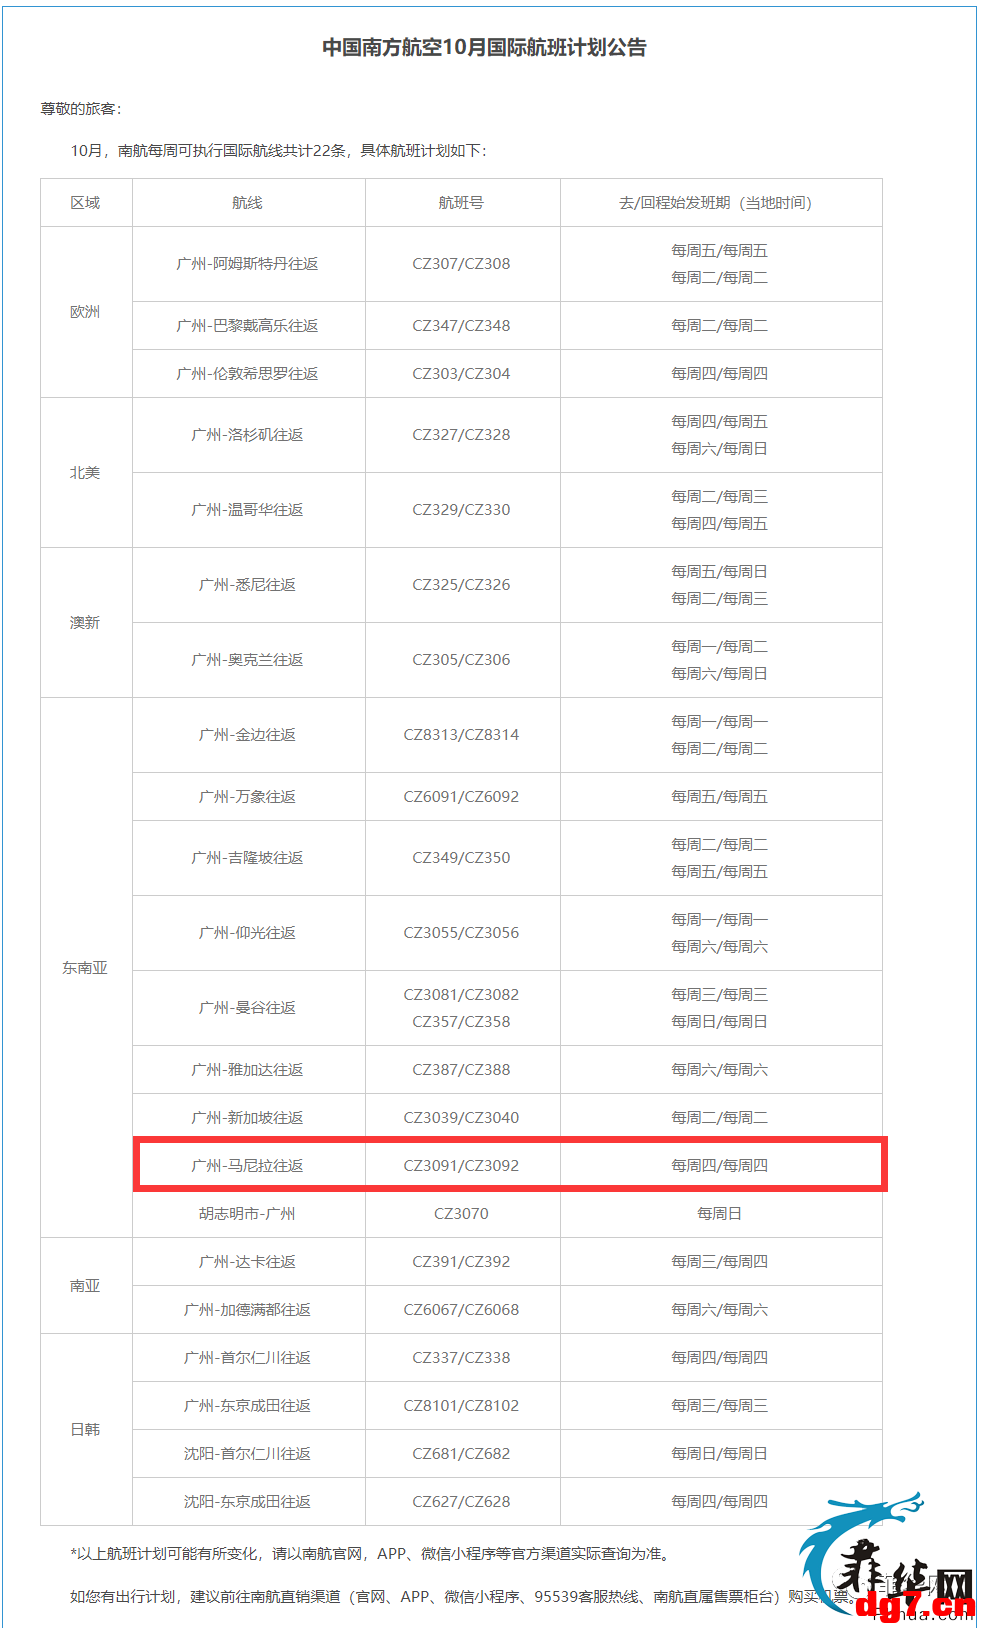The image size is (981, 1628).
Task: Click the title "中国南方航空10月国际航班计划公告"
Action: click(484, 48)
